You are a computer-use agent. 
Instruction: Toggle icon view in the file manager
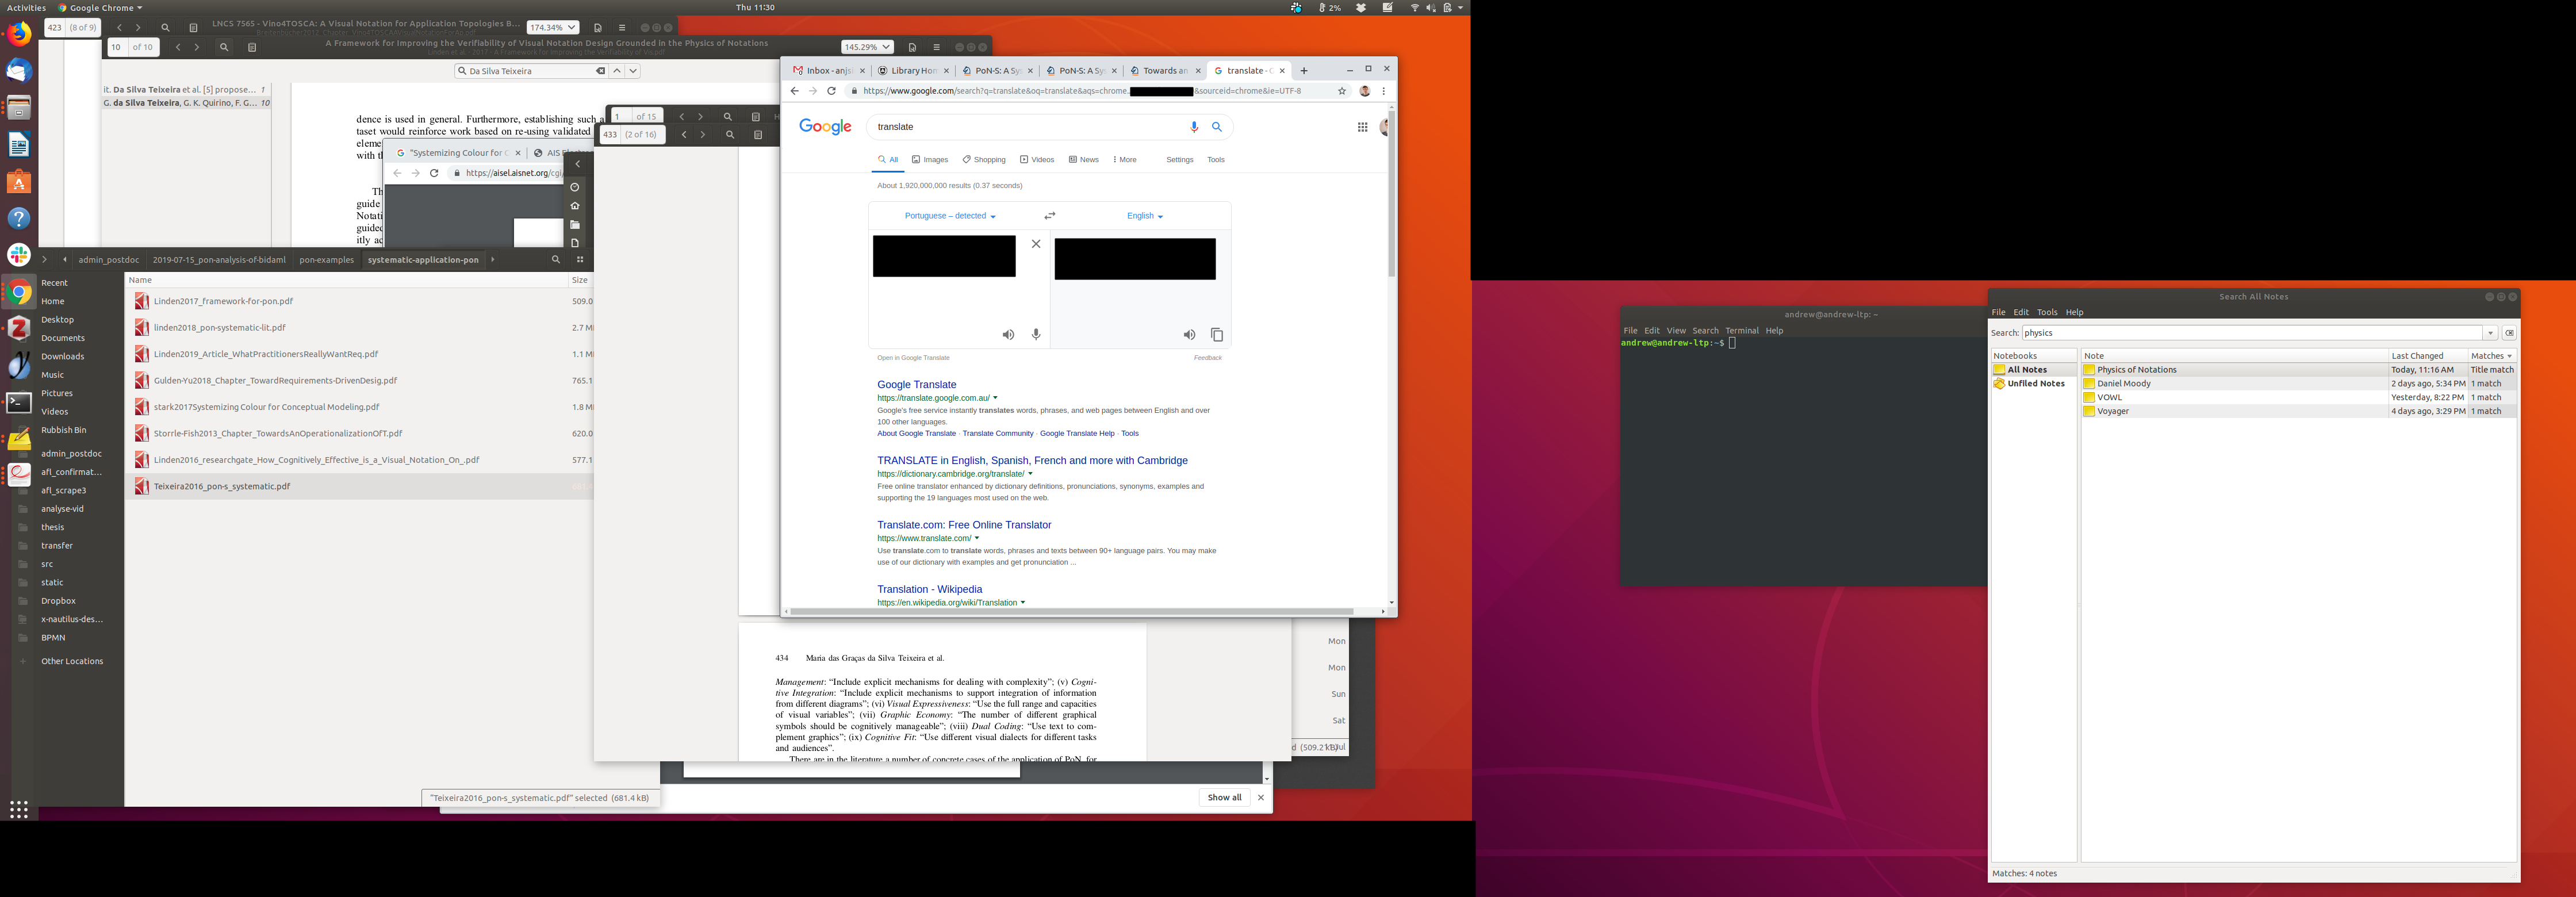point(580,260)
